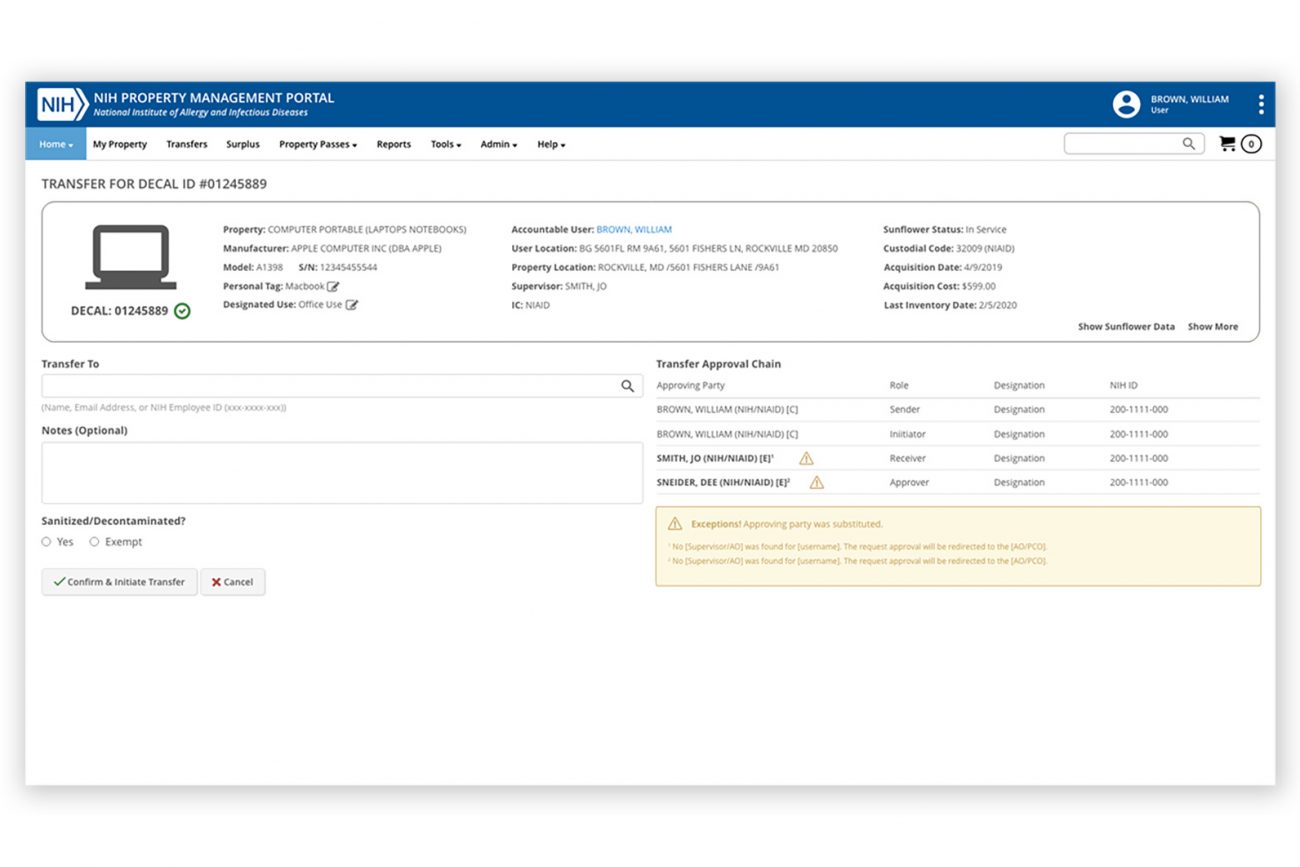Open the Surplus menu item
The image size is (1300, 867).
click(x=242, y=144)
